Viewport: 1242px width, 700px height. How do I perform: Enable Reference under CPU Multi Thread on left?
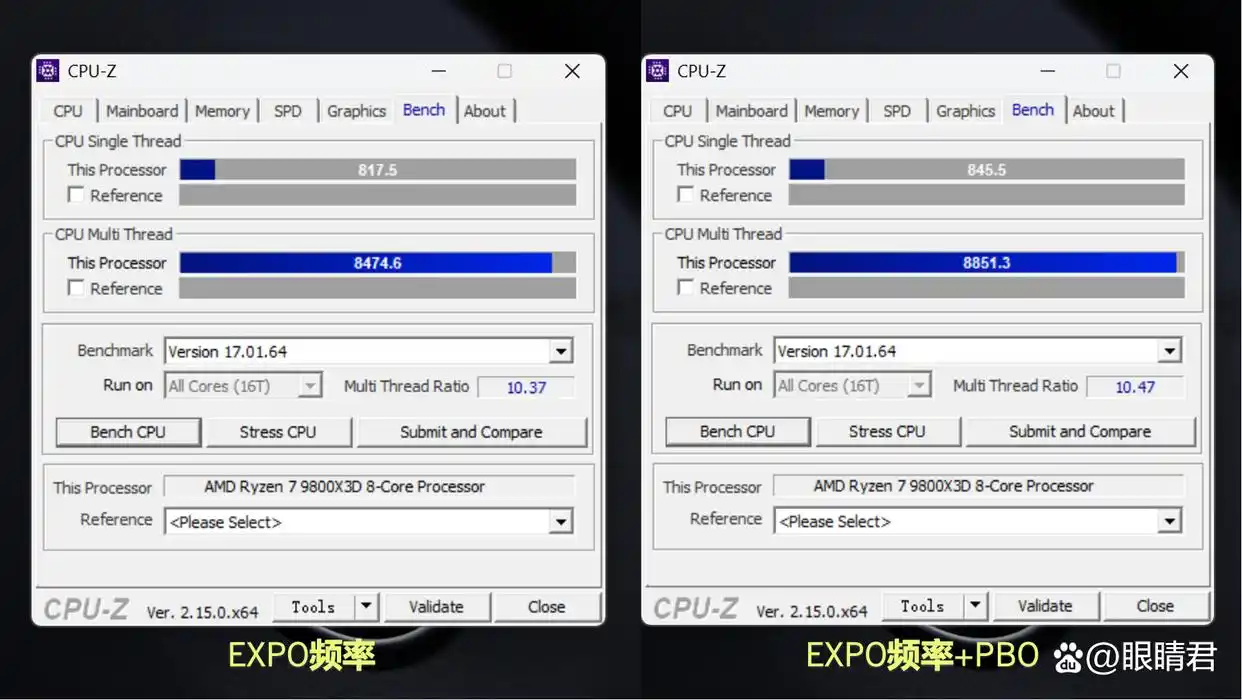(76, 288)
